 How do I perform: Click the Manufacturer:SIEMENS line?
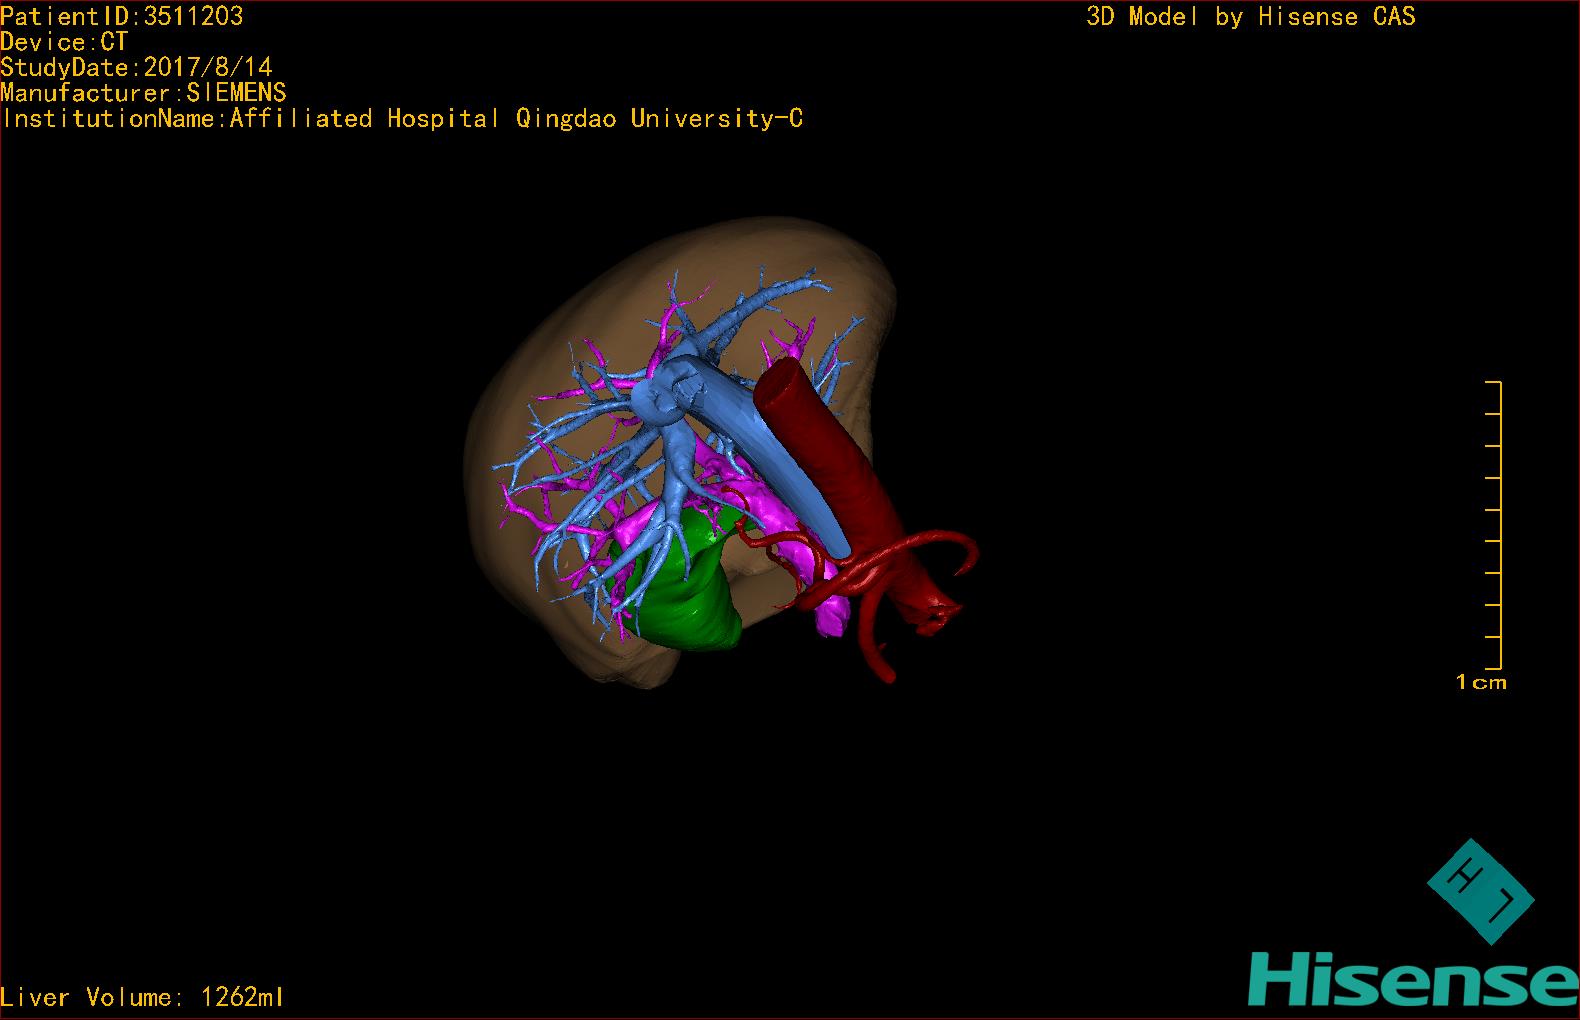(x=143, y=93)
